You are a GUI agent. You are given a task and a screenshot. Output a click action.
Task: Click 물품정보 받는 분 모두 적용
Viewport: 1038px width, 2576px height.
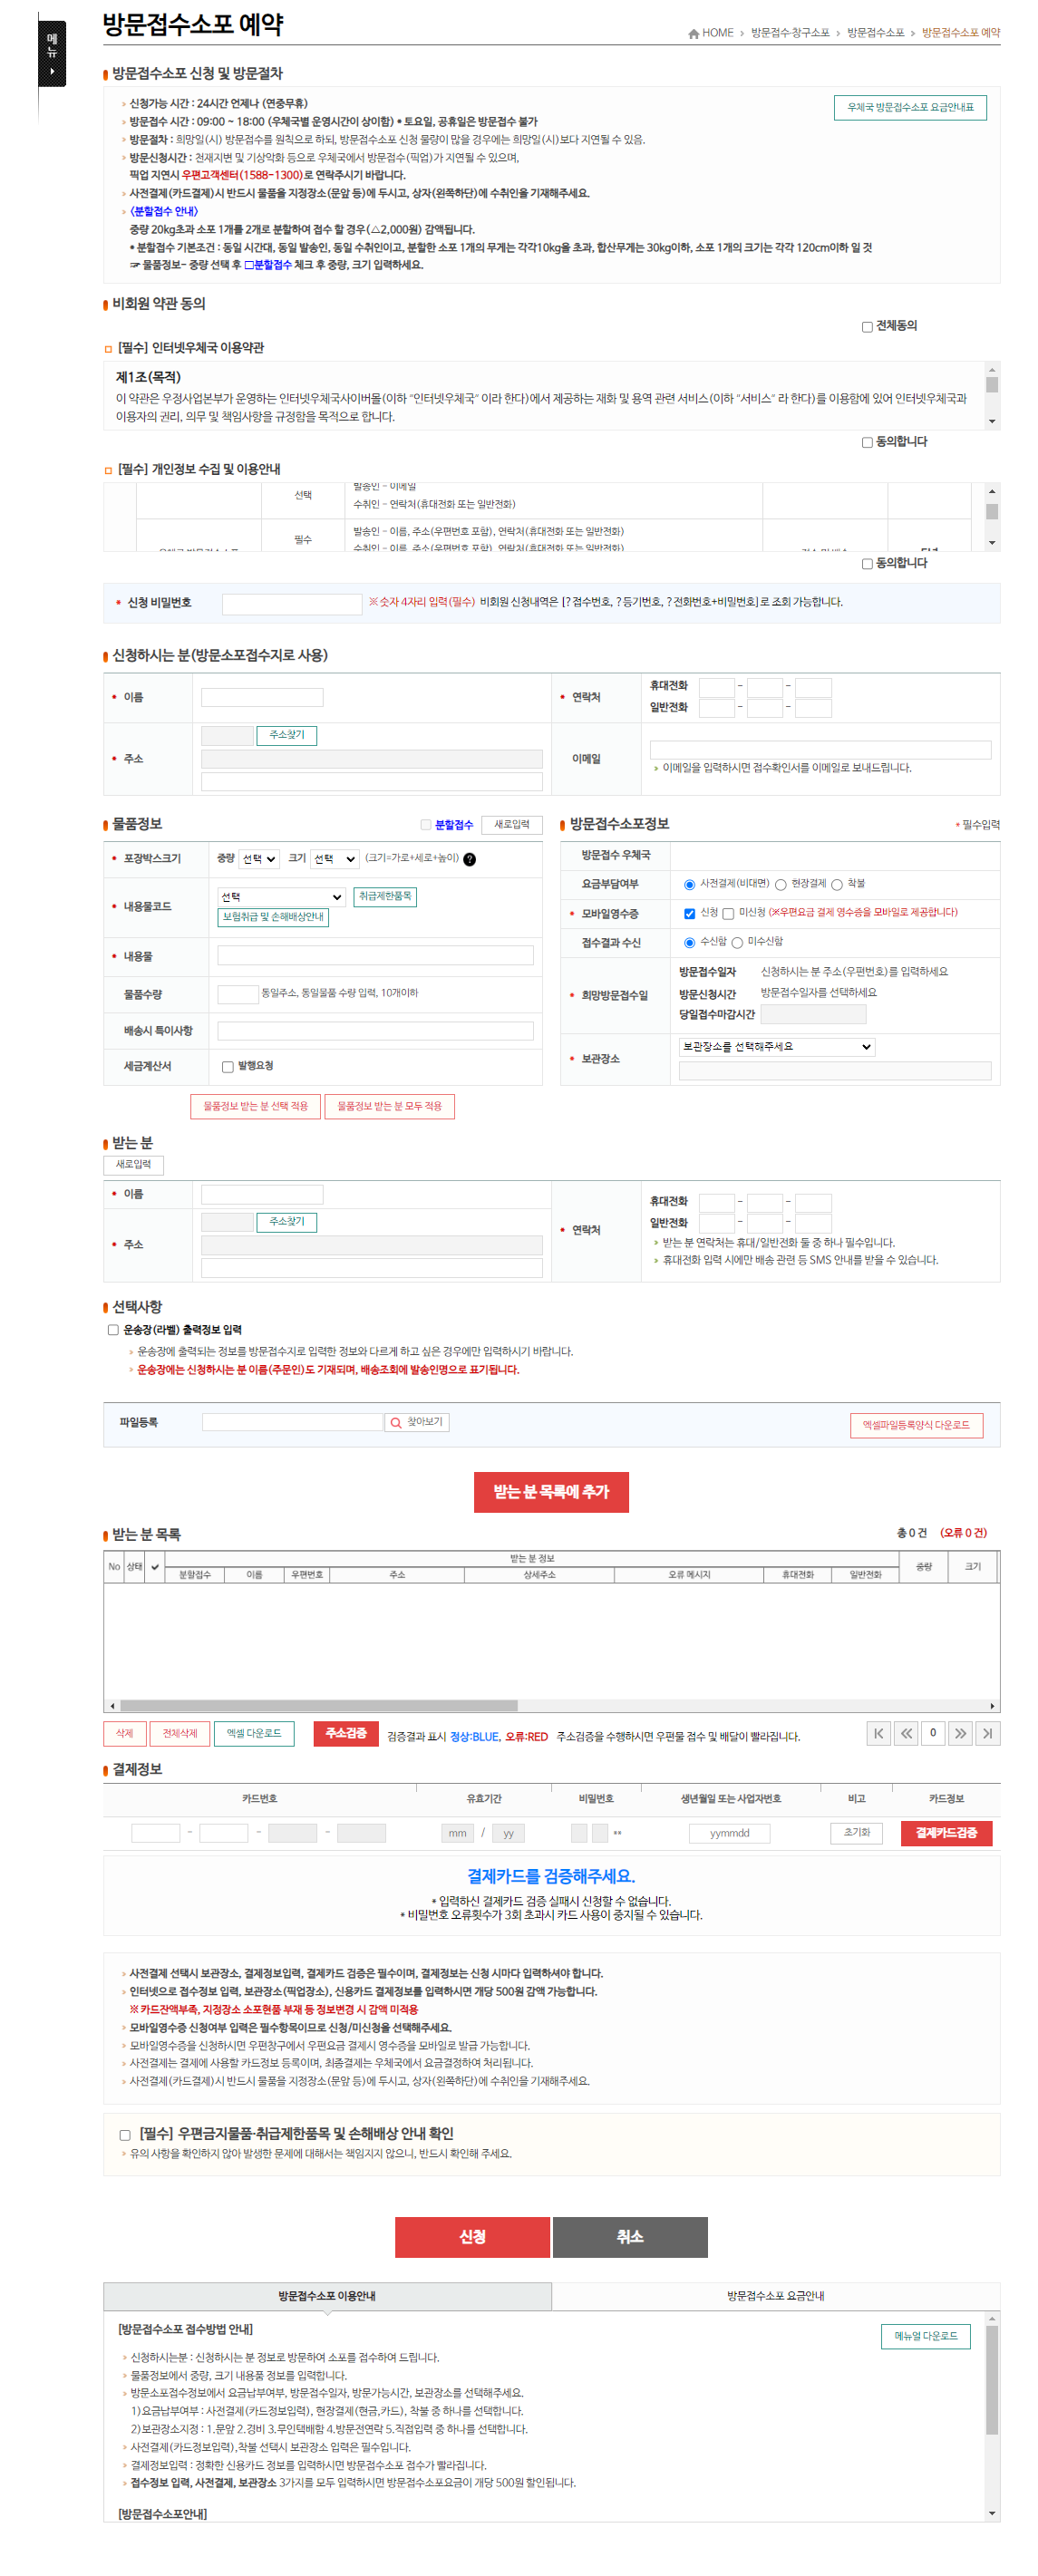(389, 1106)
